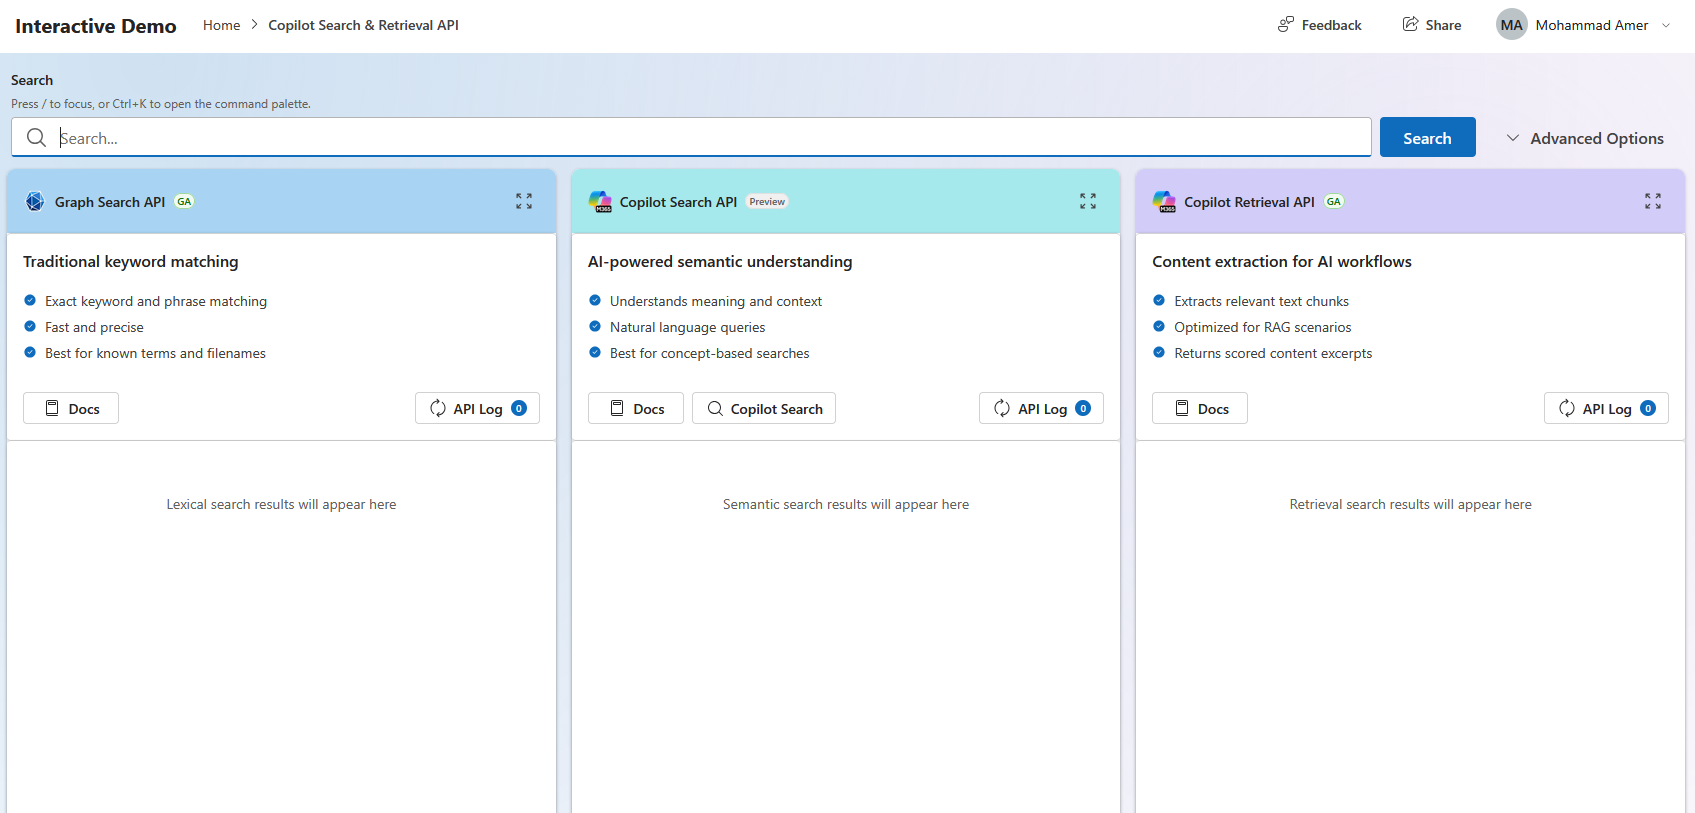Image resolution: width=1695 pixels, height=813 pixels.
Task: Click the Preview badge on Copilot Search API
Action: point(767,202)
